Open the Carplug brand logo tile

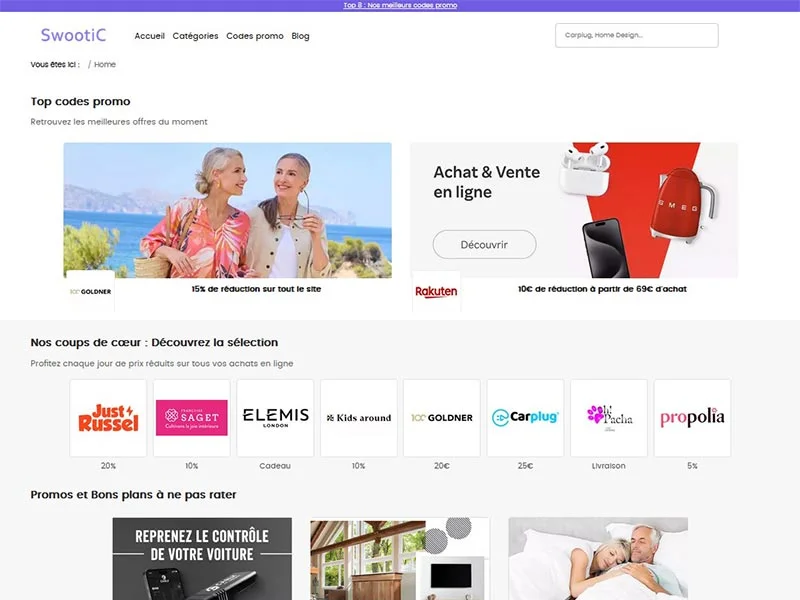[x=526, y=418]
